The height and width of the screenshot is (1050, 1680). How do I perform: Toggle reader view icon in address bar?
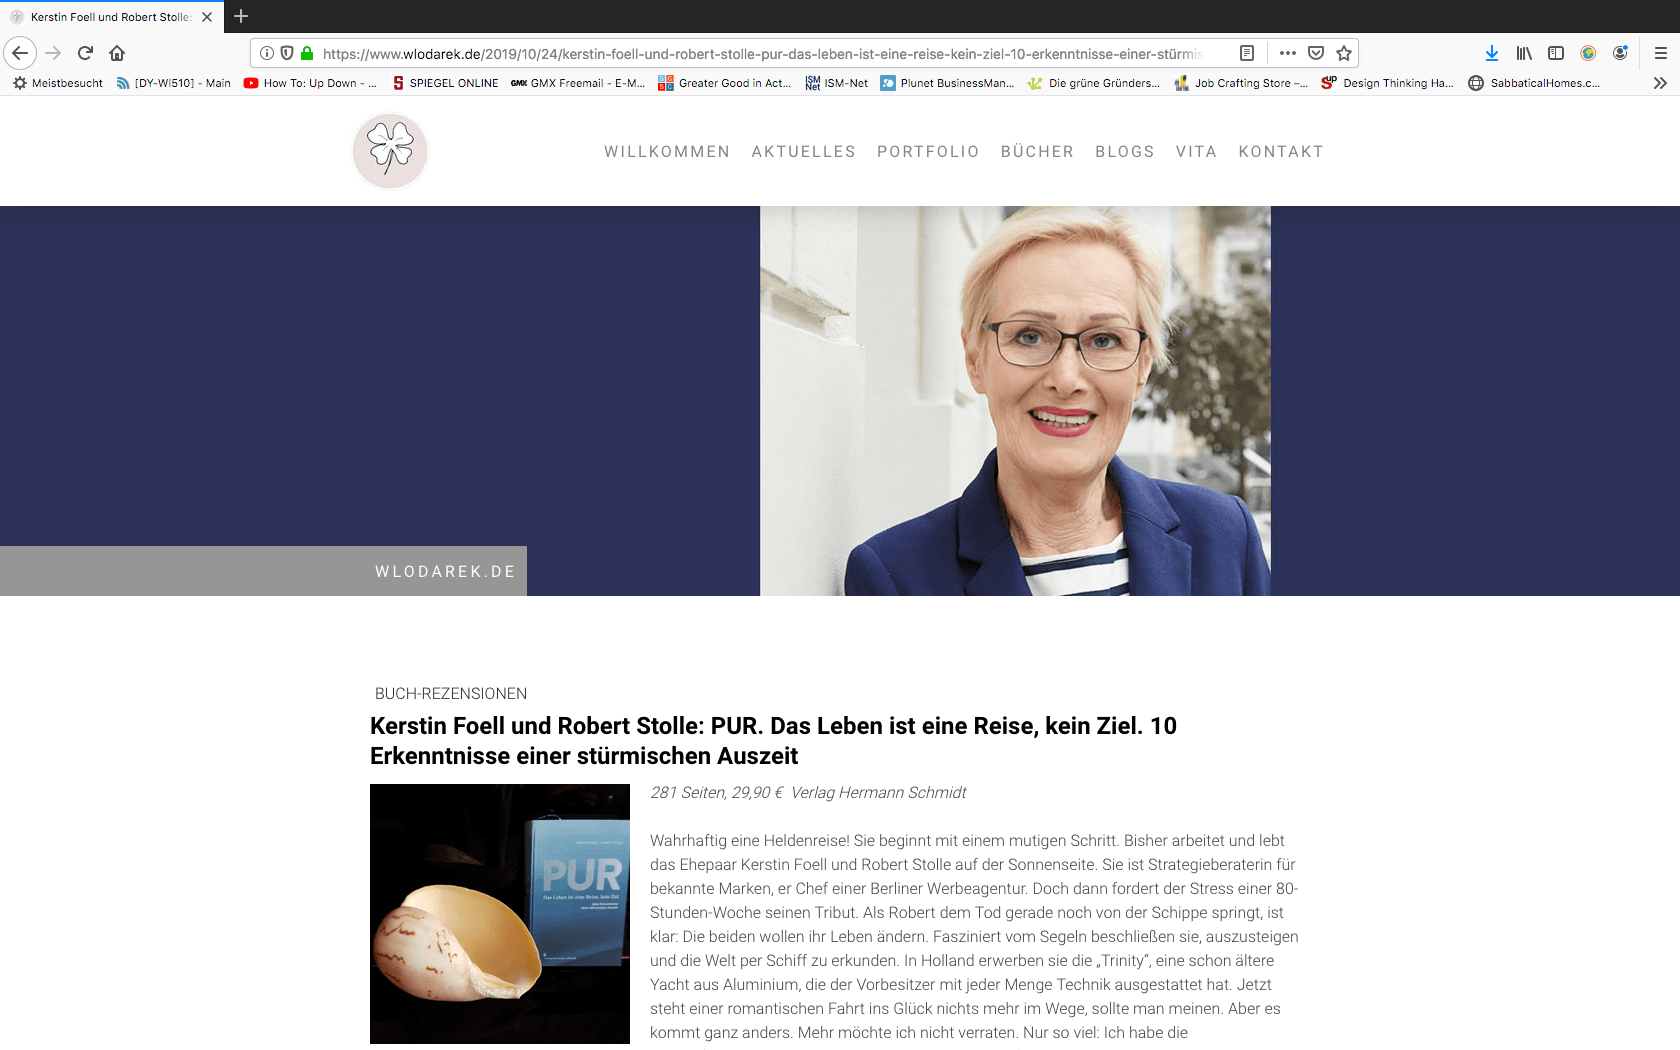[x=1247, y=53]
